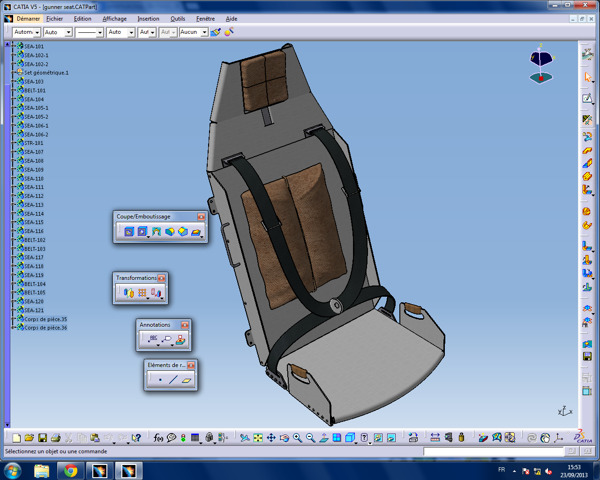Click the New document icon
Viewport: 600px width, 480px height.
(16, 438)
